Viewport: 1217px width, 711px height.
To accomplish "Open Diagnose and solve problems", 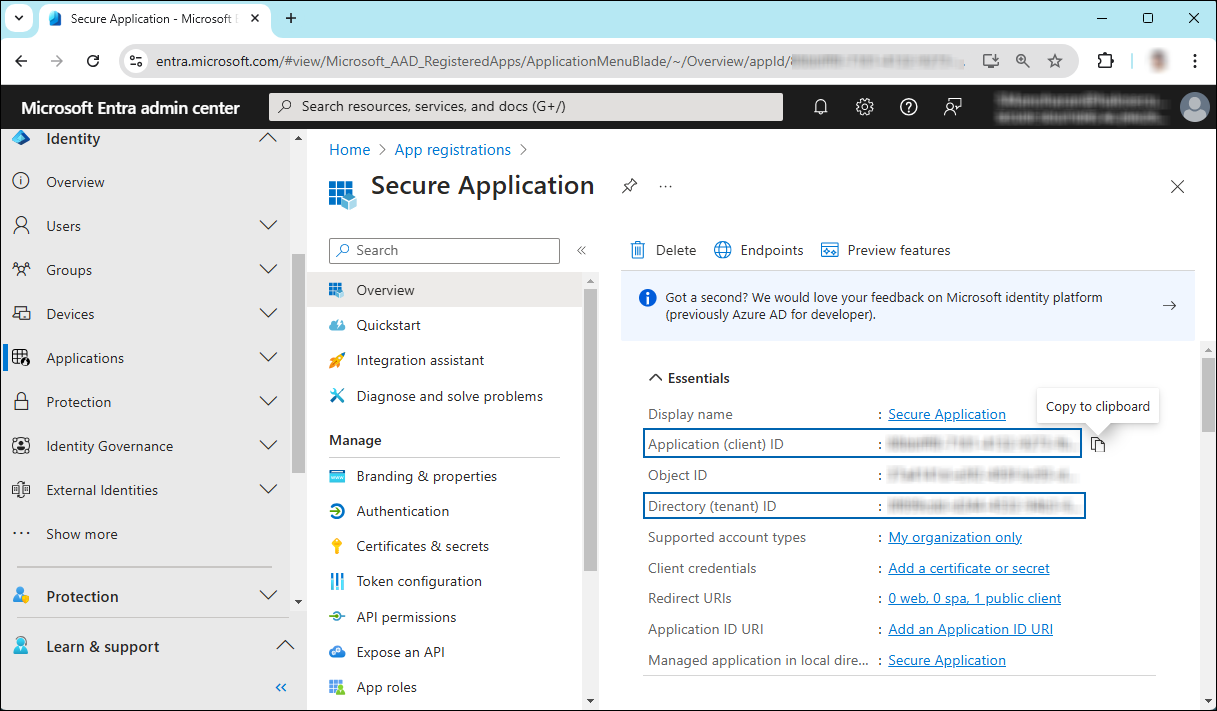I will (449, 396).
